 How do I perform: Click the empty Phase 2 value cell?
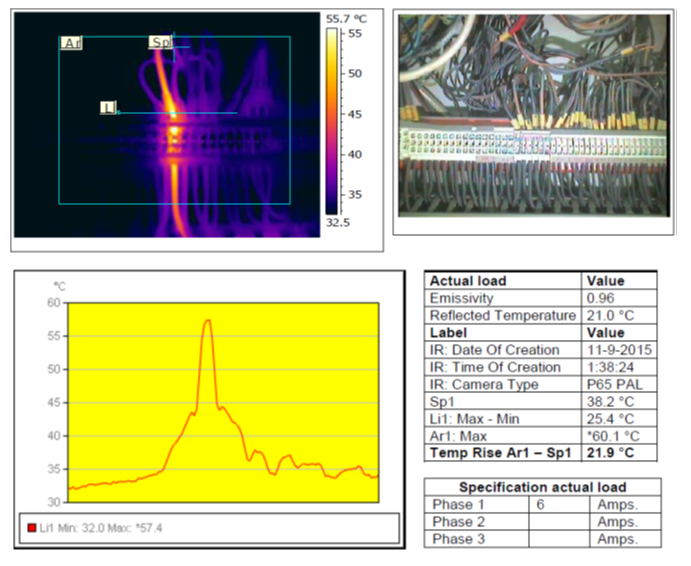[559, 522]
